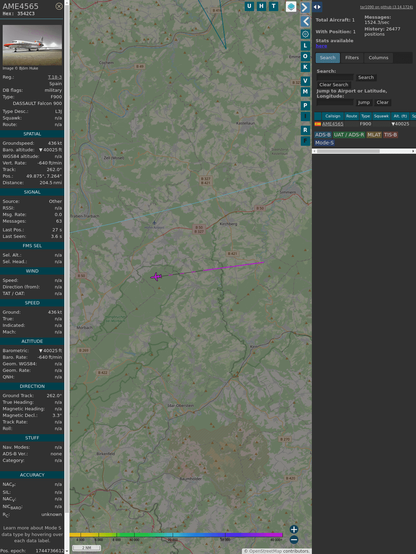Screen dimensions: 416x554
Task: Click the FMS SEL section header
Action: click(32, 246)
